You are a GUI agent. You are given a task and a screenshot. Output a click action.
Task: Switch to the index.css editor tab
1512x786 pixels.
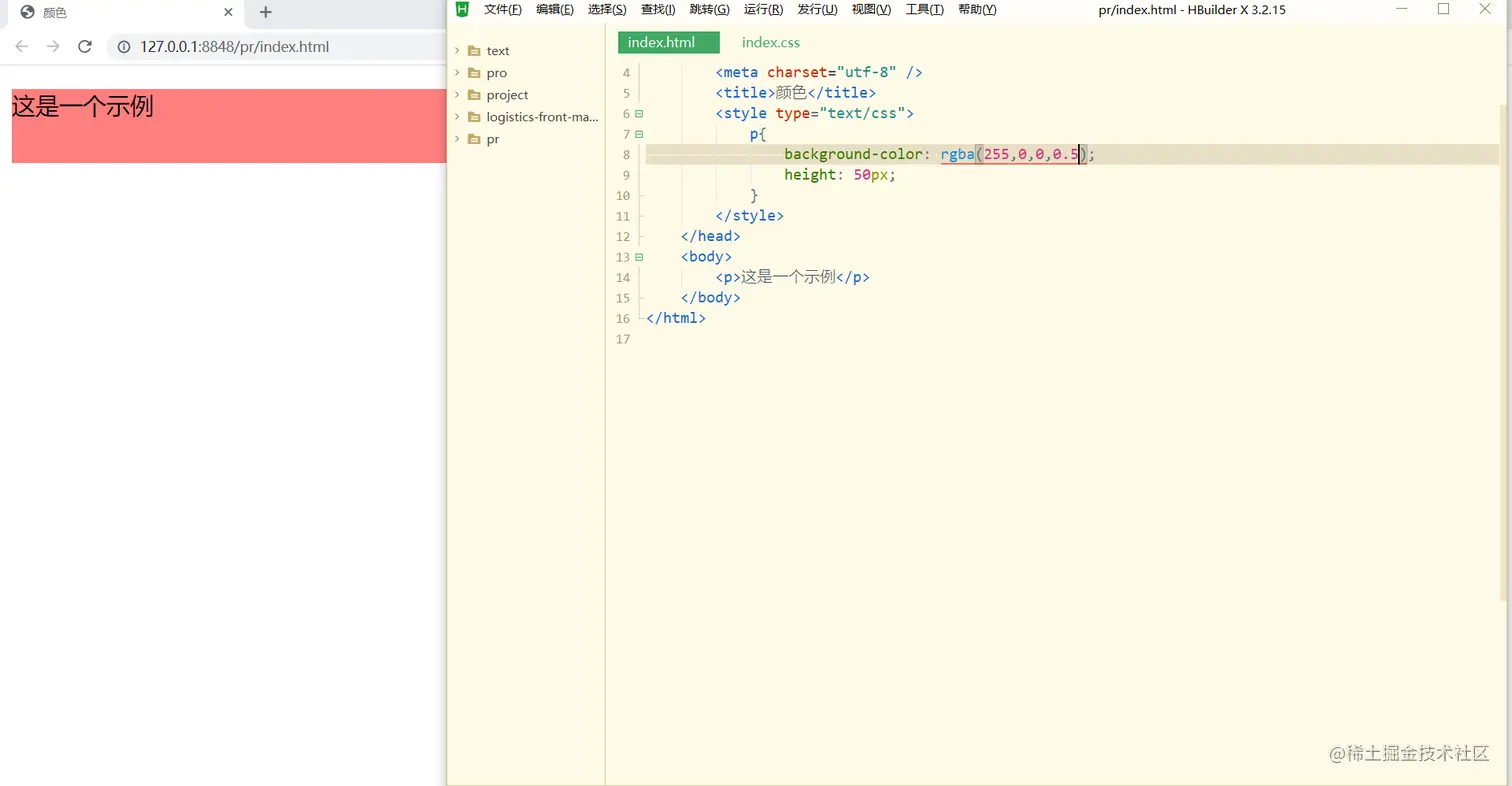click(771, 42)
